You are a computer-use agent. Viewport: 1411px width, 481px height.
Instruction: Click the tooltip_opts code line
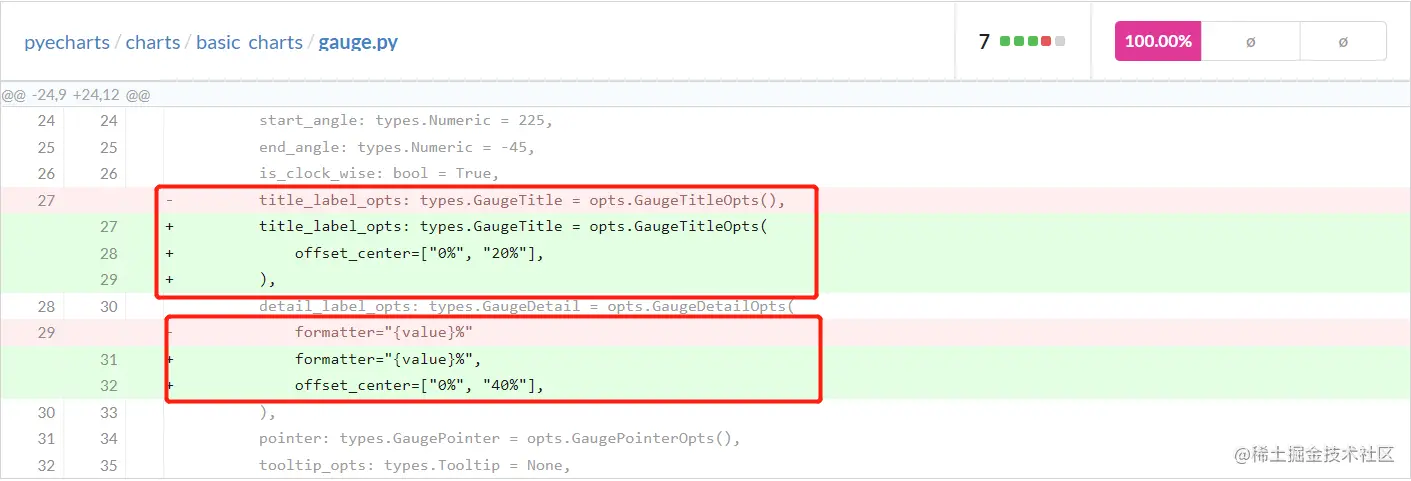pos(414,465)
